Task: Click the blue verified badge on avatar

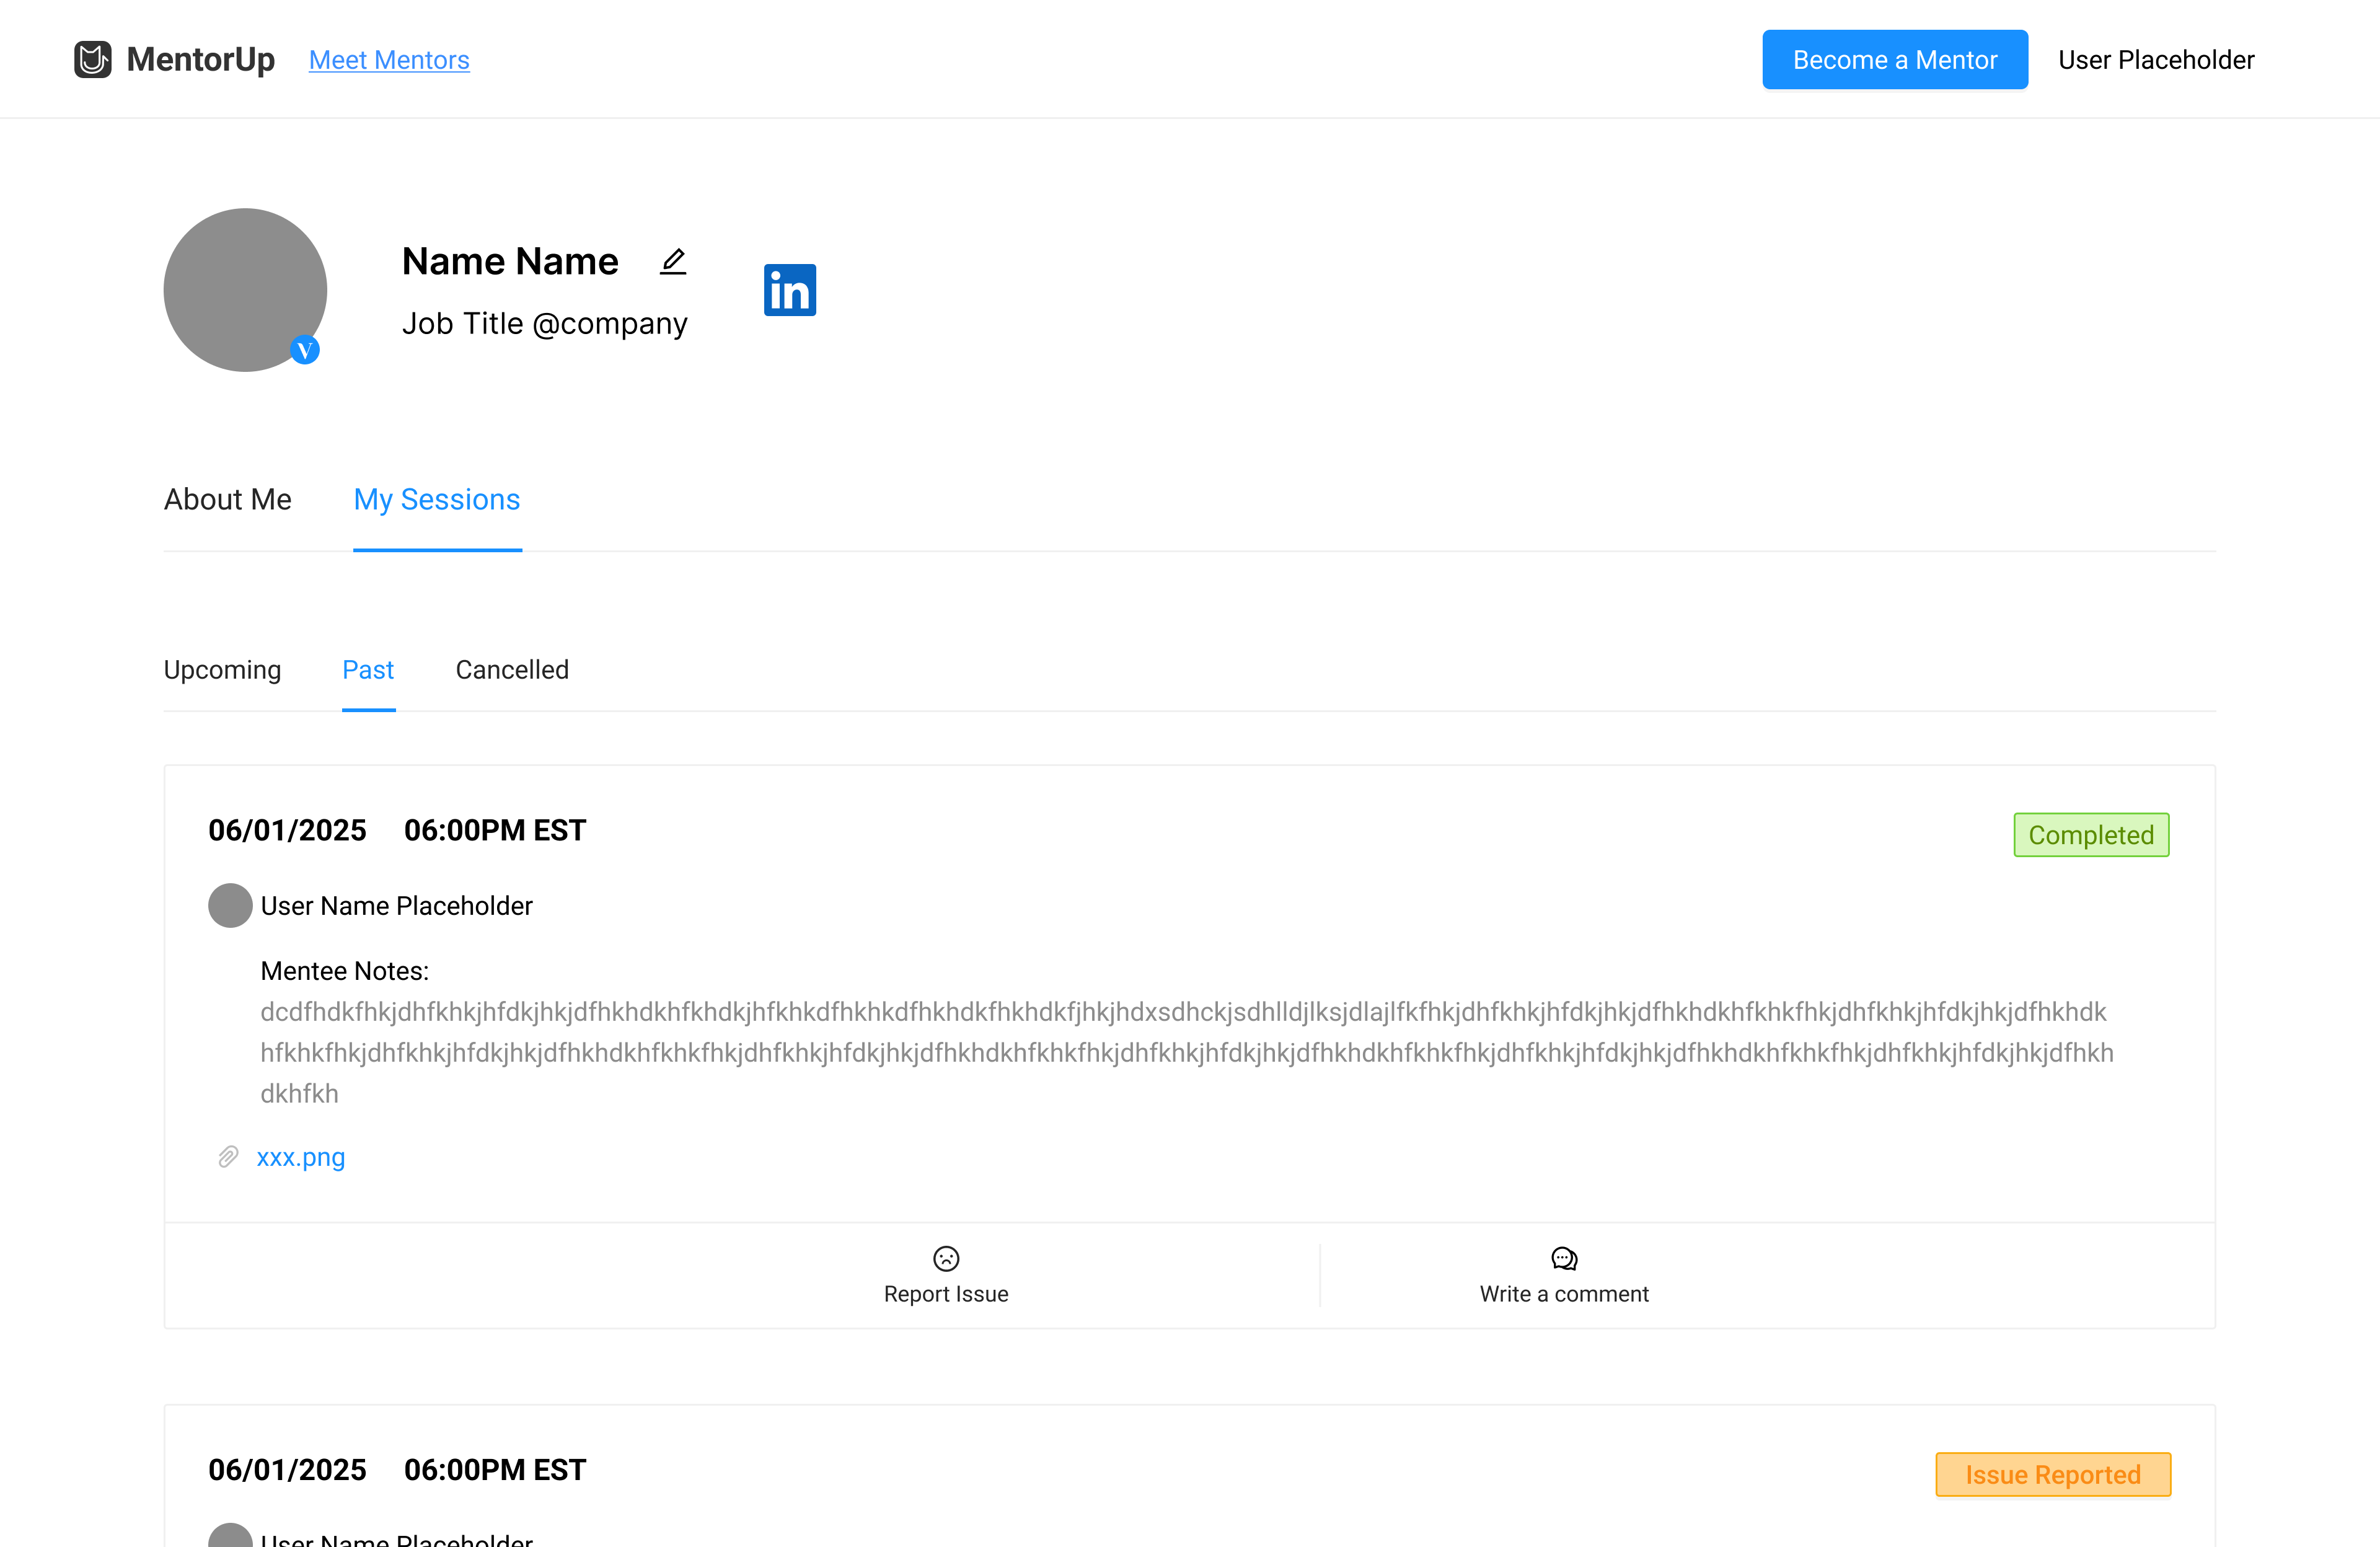Action: tap(305, 350)
